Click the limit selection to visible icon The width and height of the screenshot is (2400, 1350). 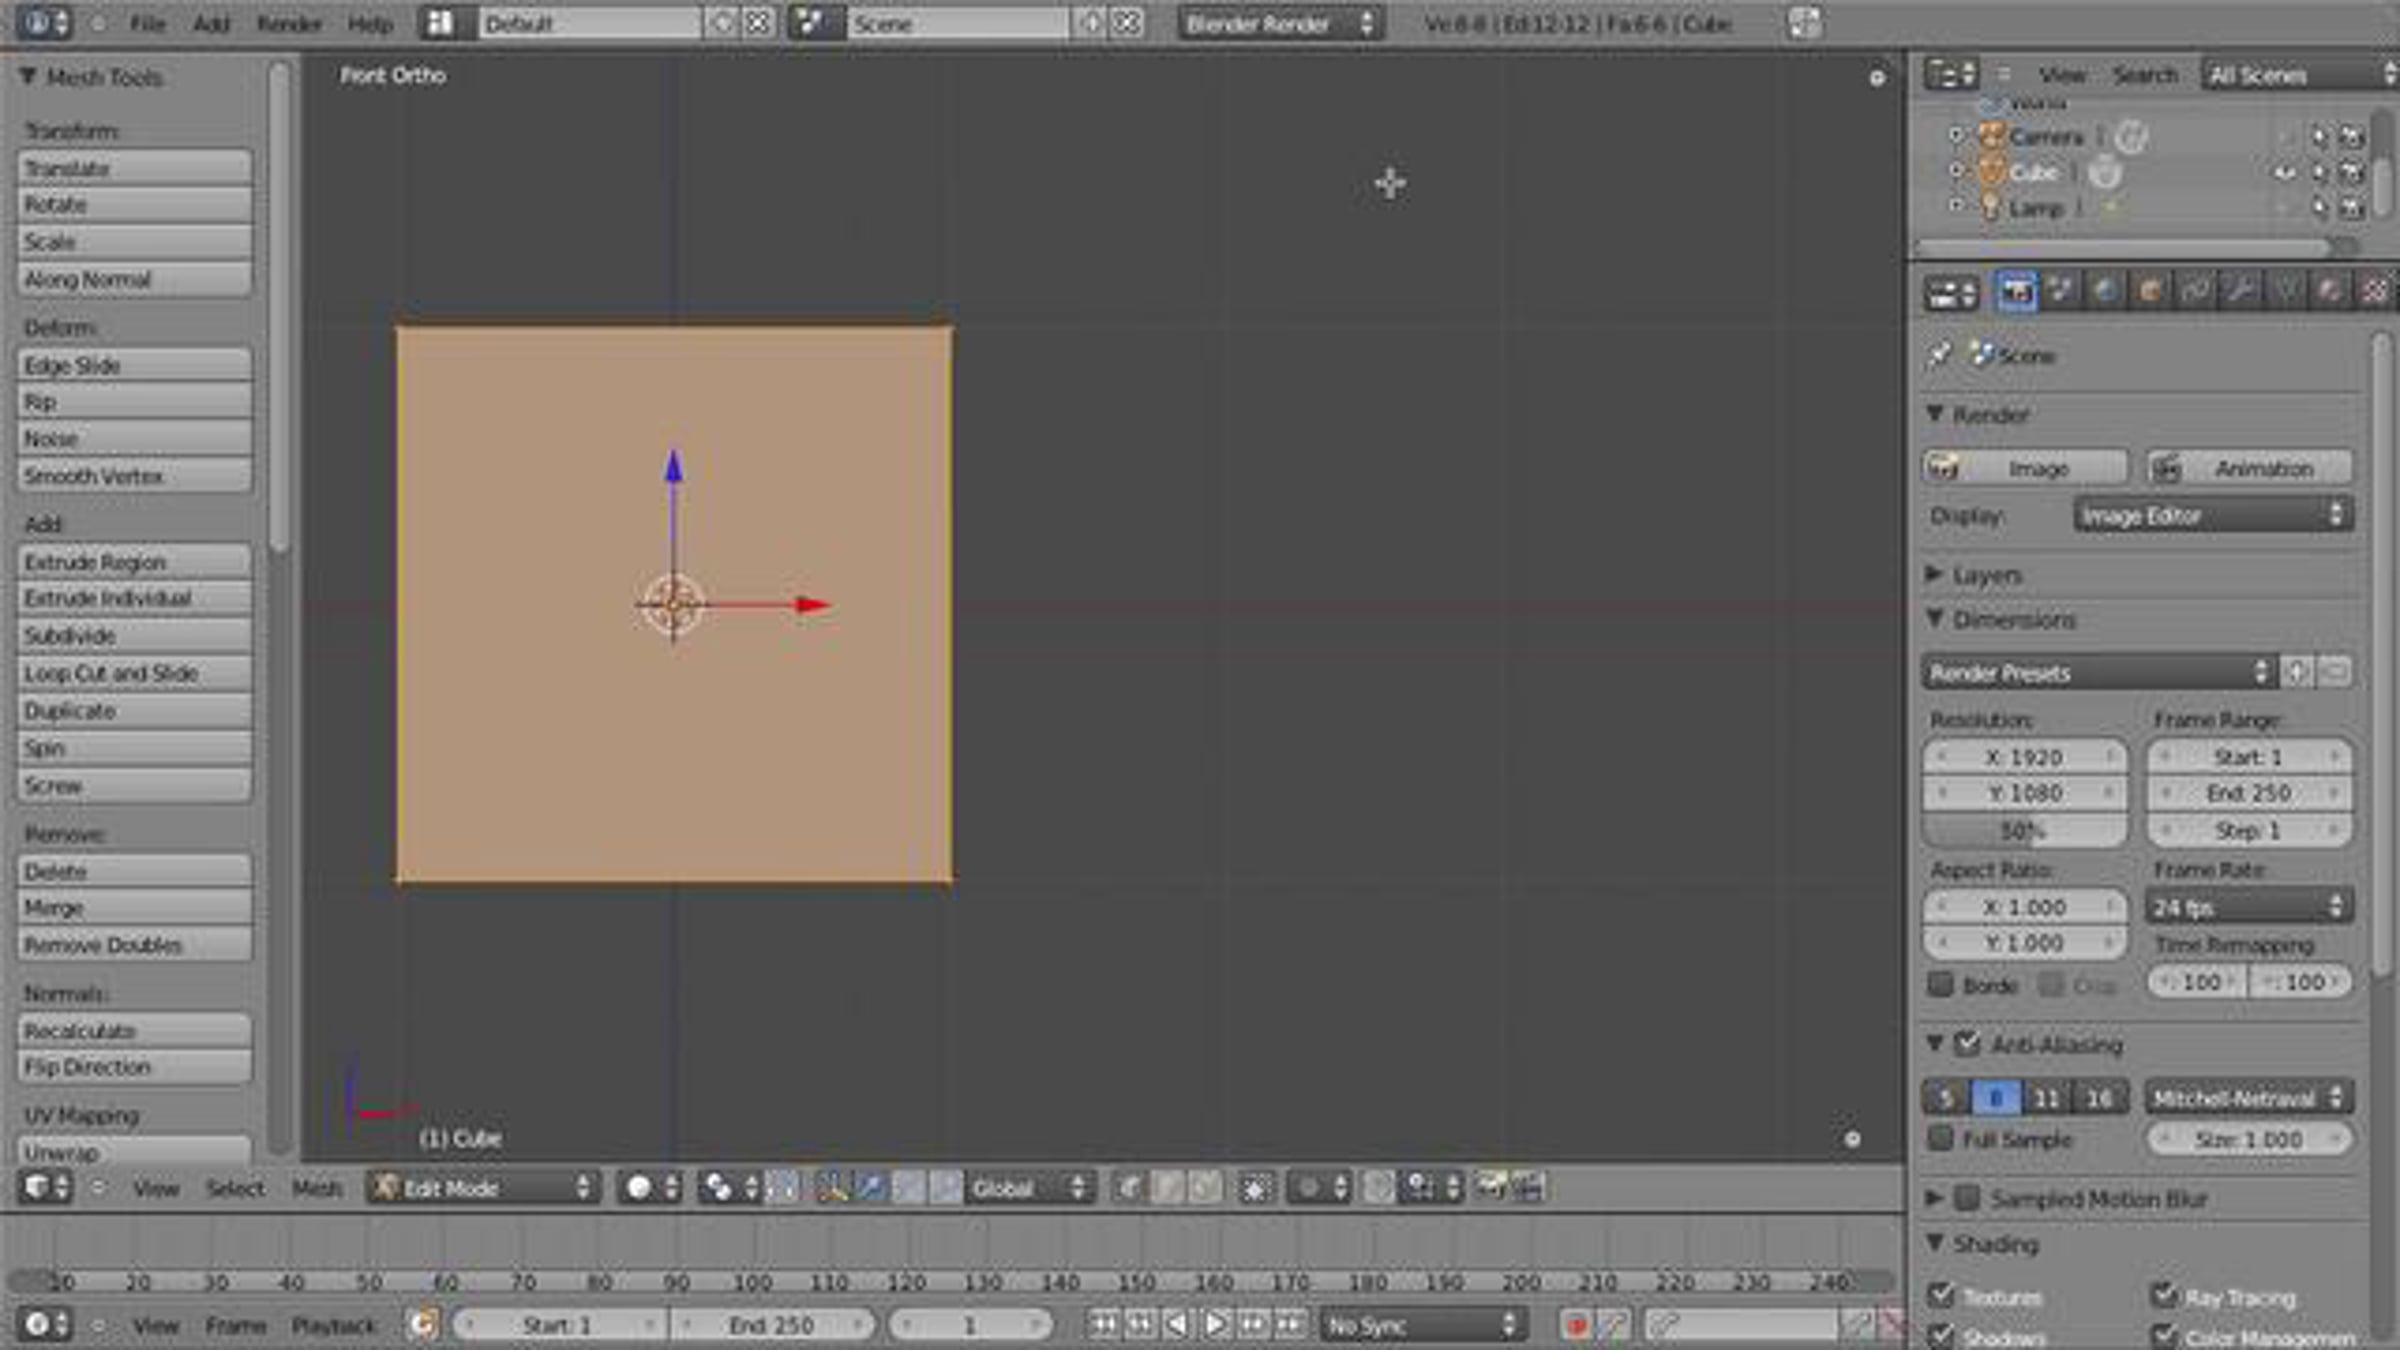coord(1255,1188)
